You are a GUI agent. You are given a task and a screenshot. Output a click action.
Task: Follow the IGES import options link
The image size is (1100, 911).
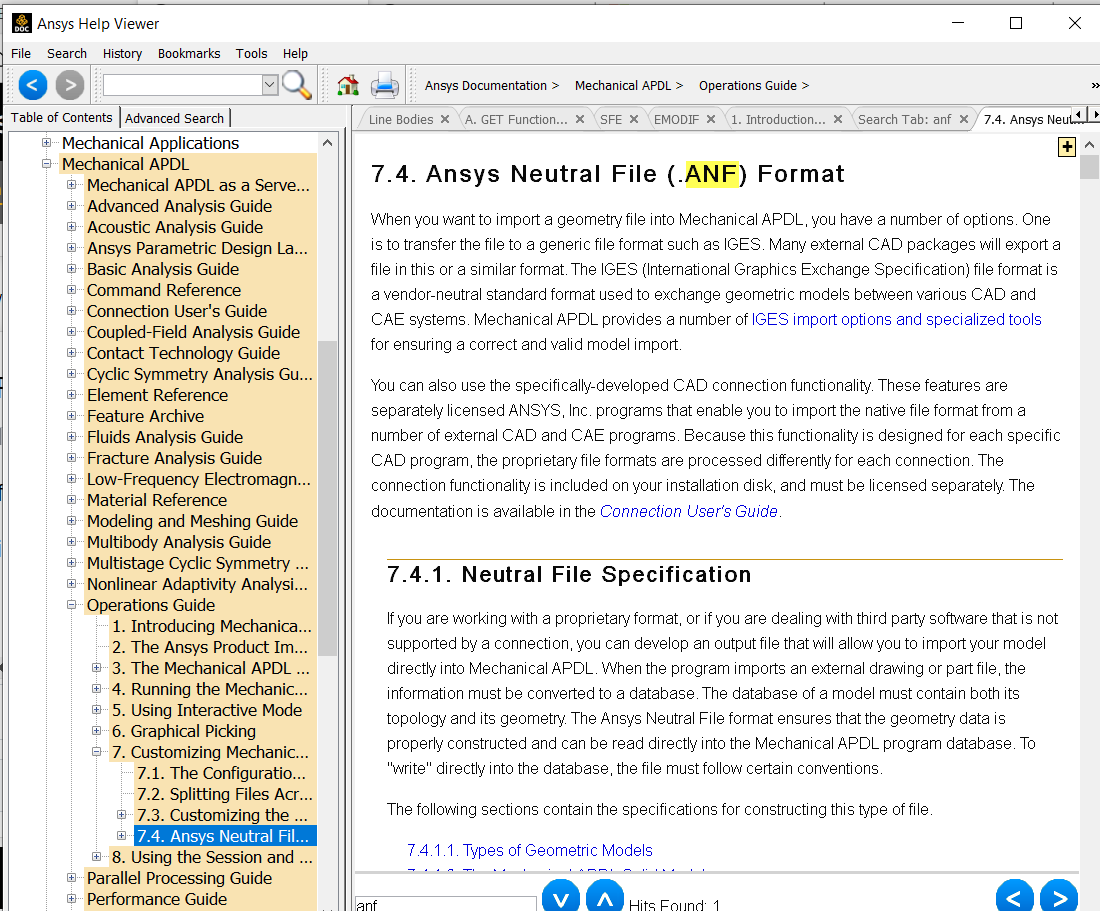point(896,320)
